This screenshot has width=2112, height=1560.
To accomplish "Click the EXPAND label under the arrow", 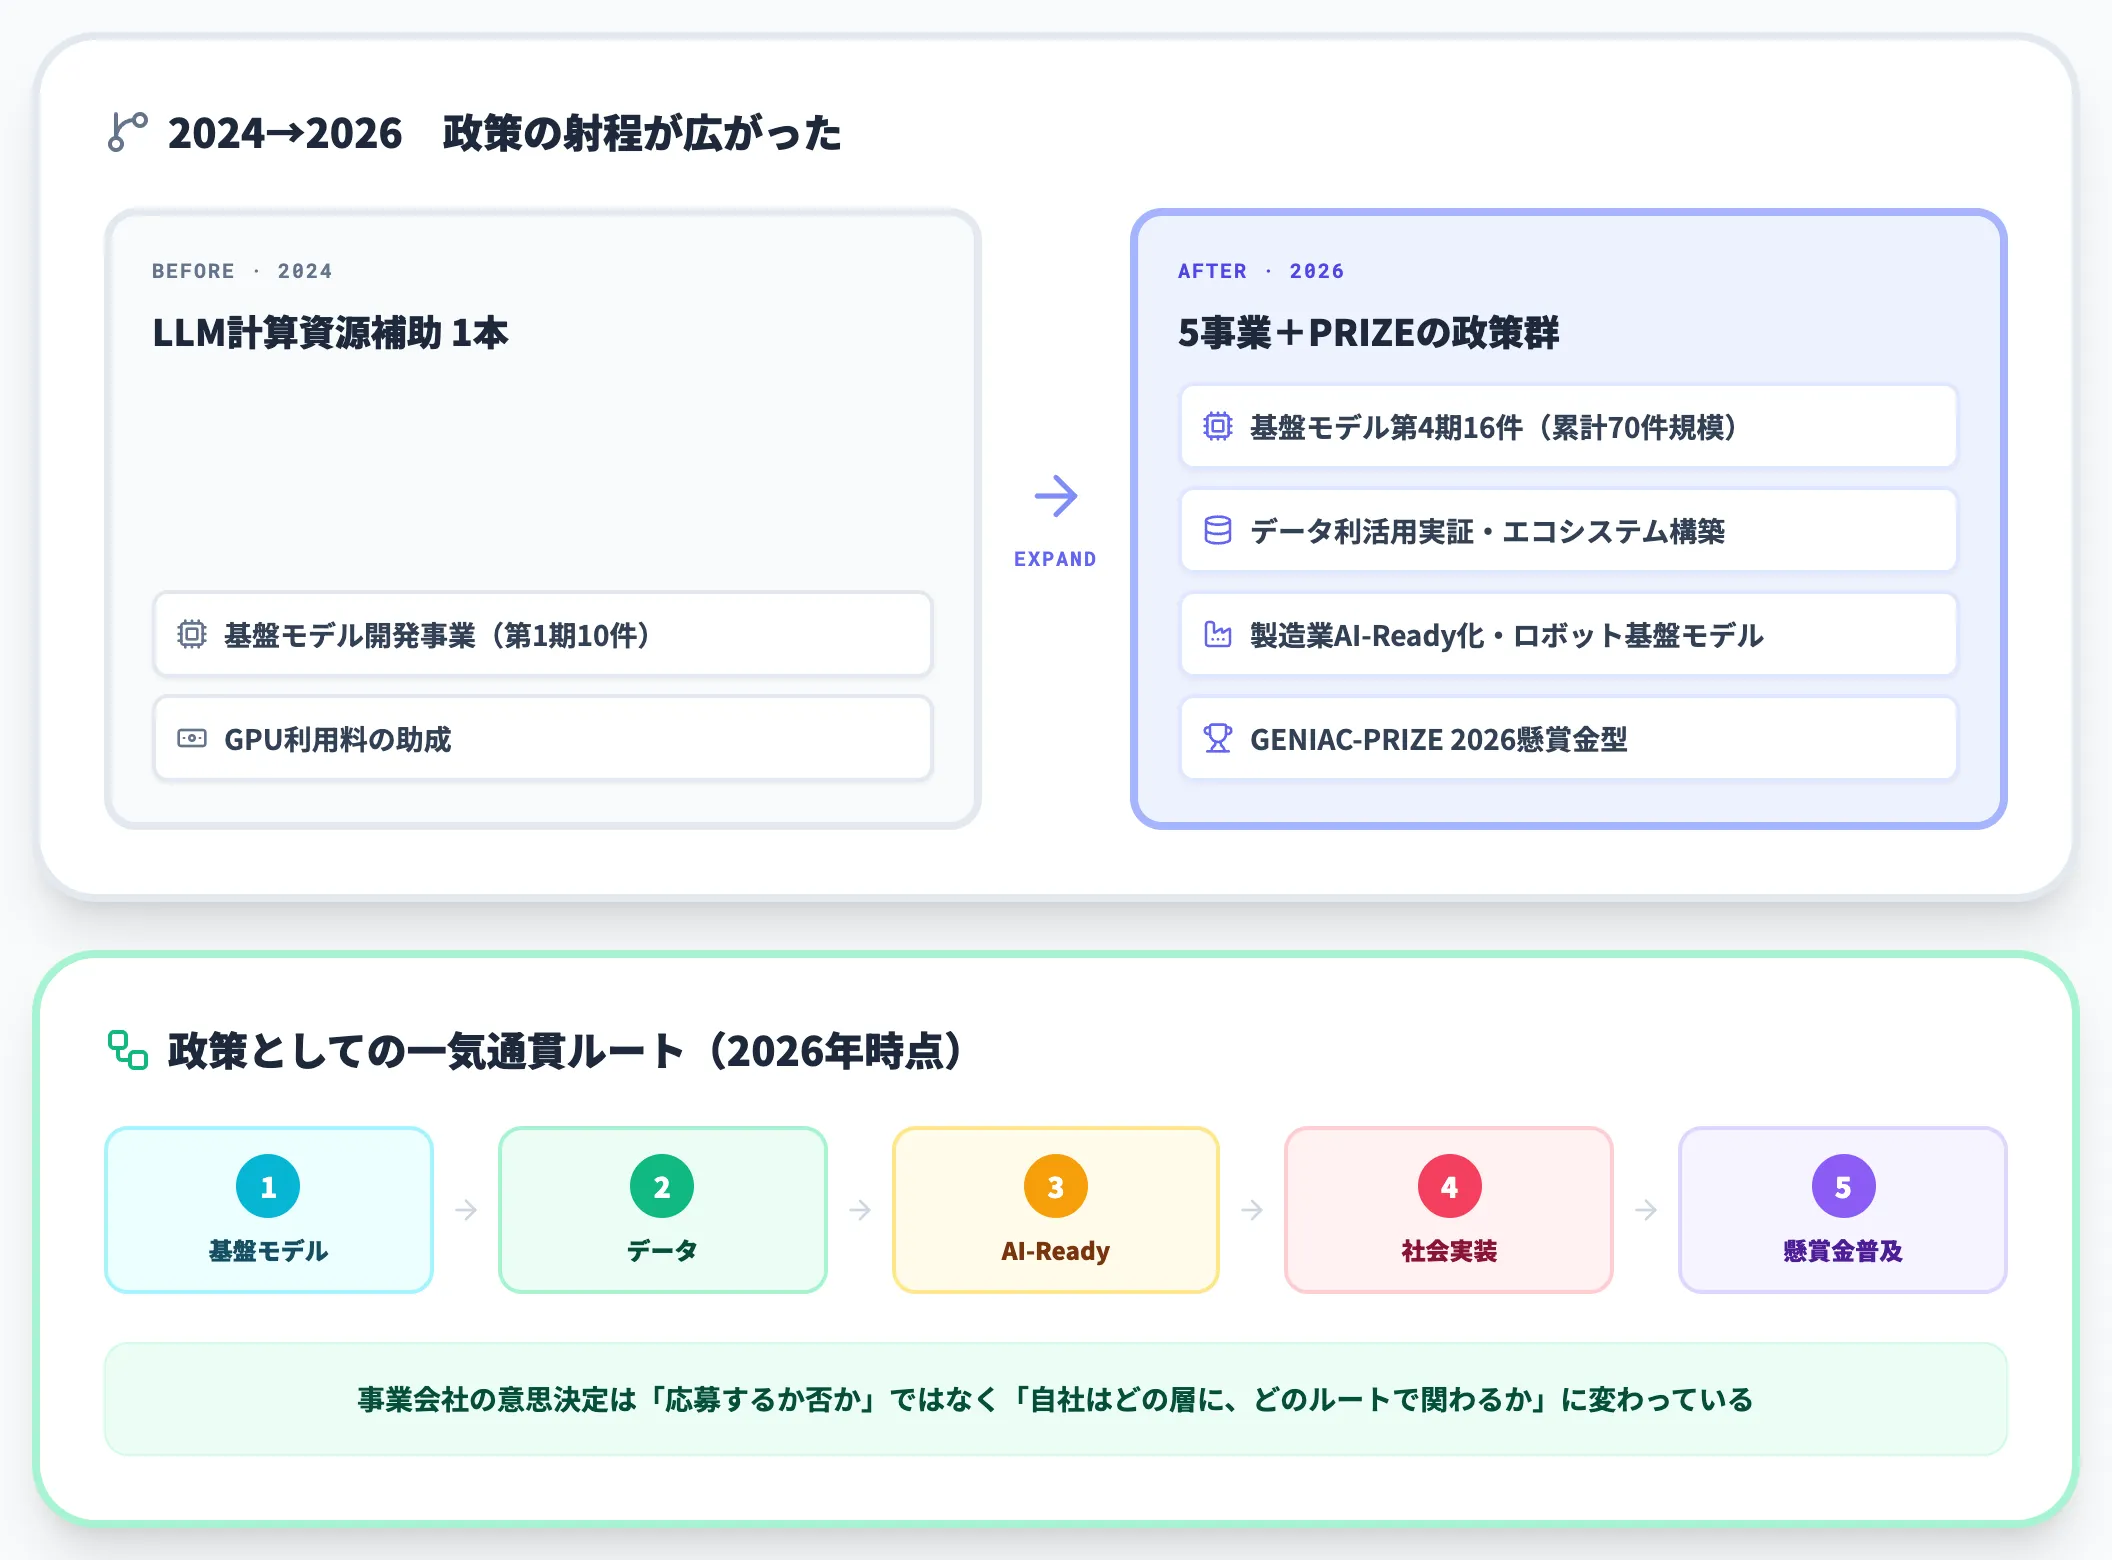I will 1055,559.
